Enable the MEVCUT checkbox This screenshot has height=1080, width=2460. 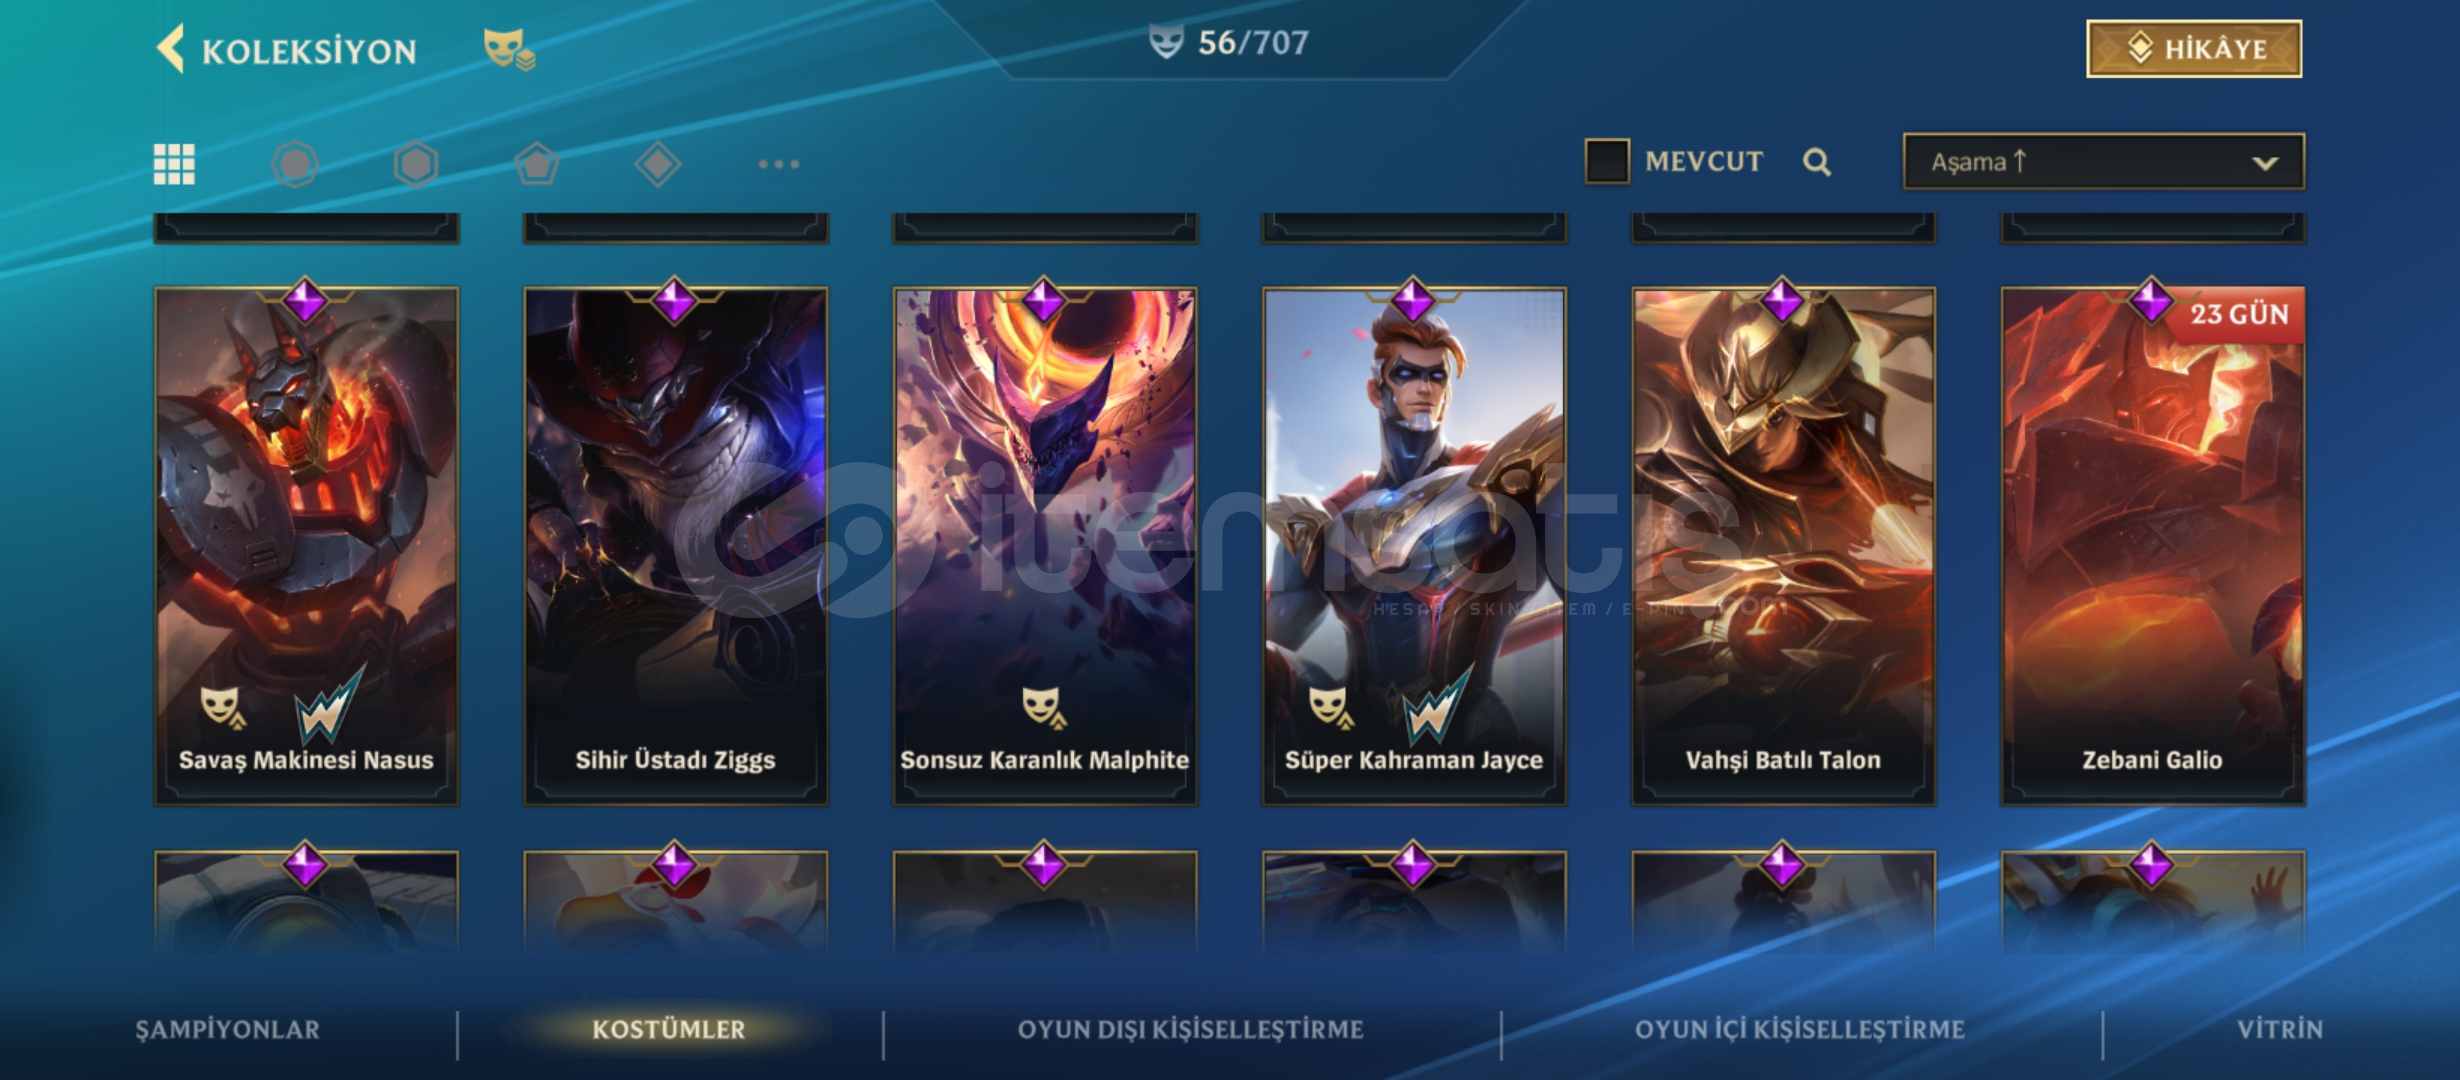pyautogui.click(x=1607, y=161)
